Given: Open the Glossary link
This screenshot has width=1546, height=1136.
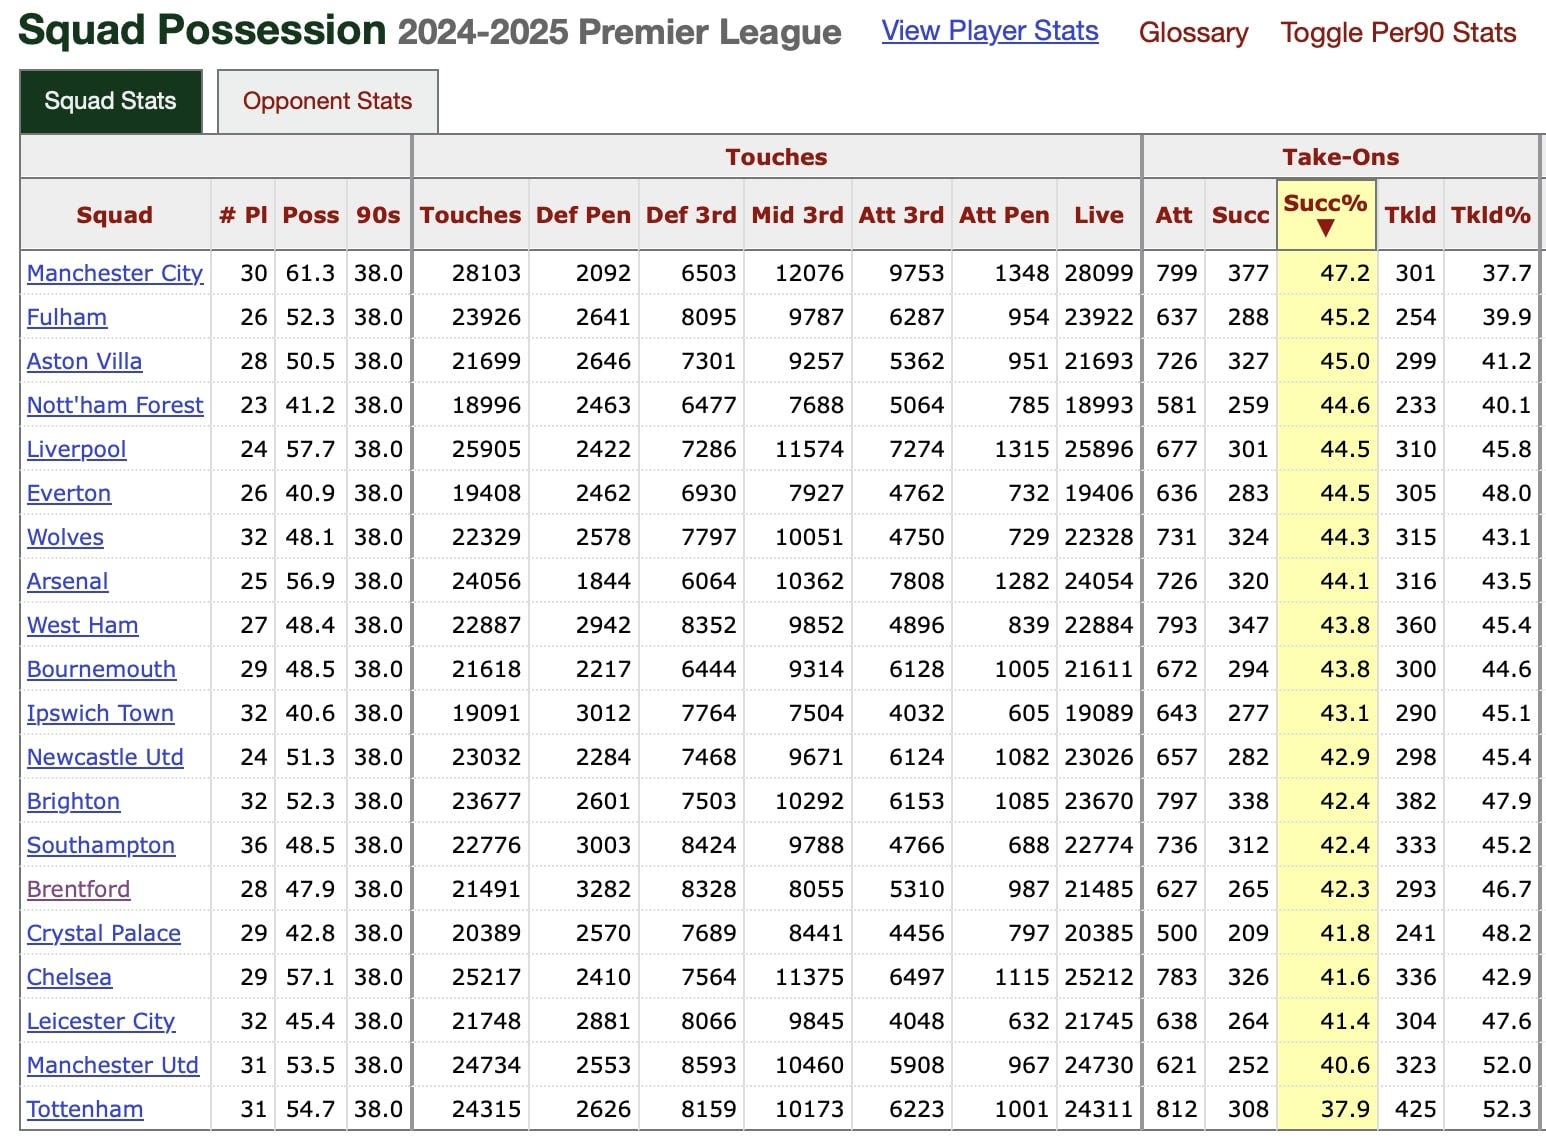Looking at the screenshot, I should tap(1193, 33).
